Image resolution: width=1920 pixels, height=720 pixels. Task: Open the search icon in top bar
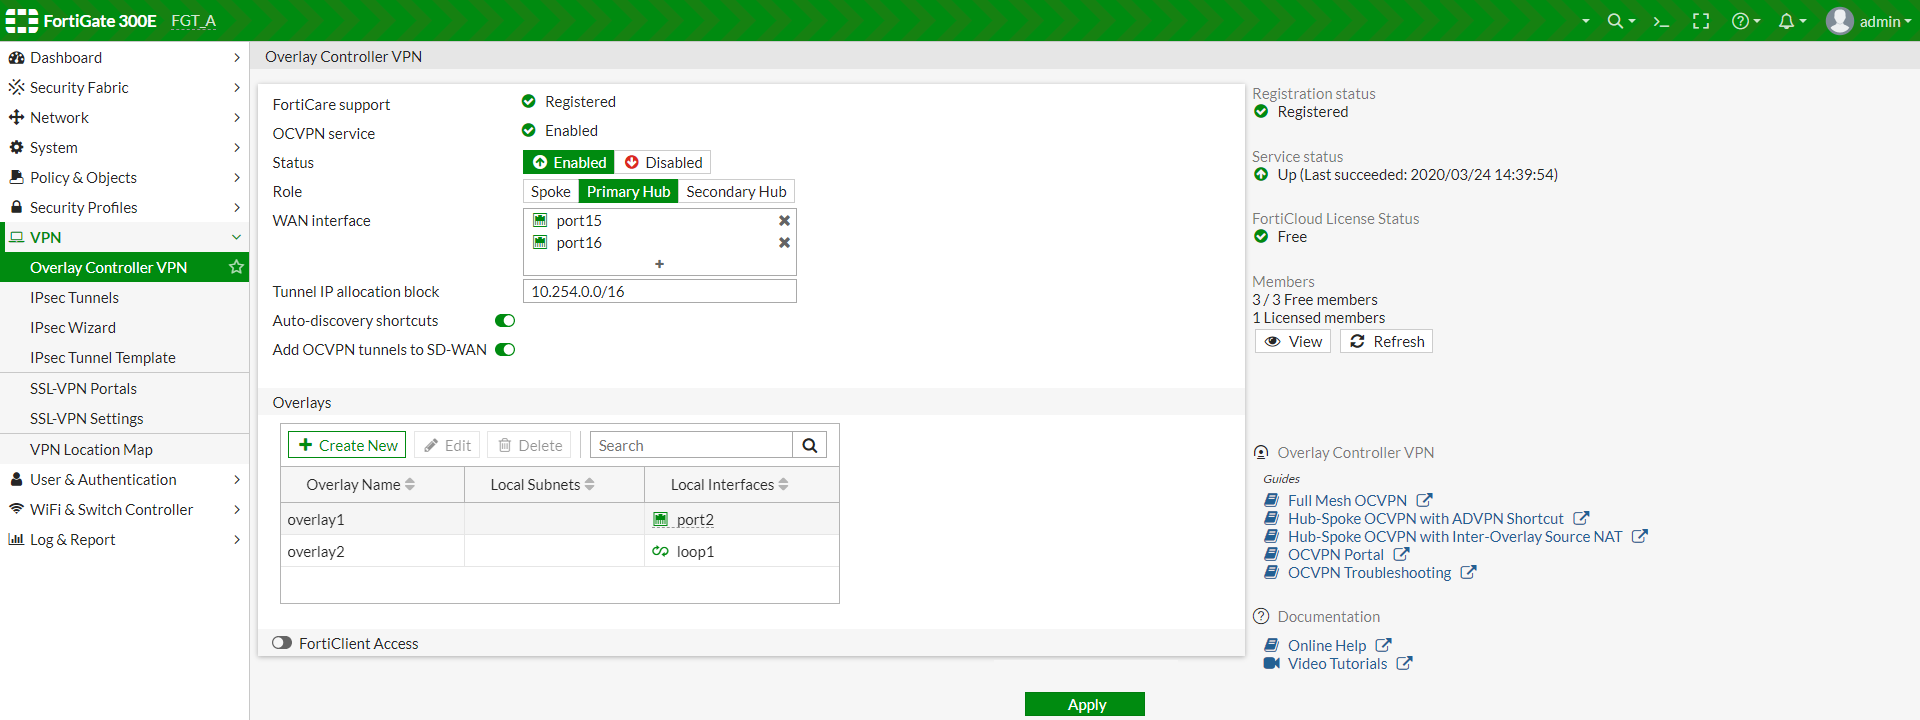[x=1620, y=21]
